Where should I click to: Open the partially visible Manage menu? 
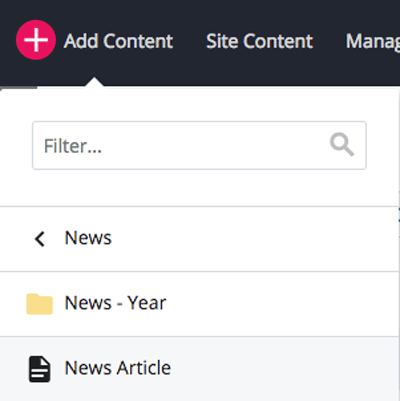[x=373, y=42]
